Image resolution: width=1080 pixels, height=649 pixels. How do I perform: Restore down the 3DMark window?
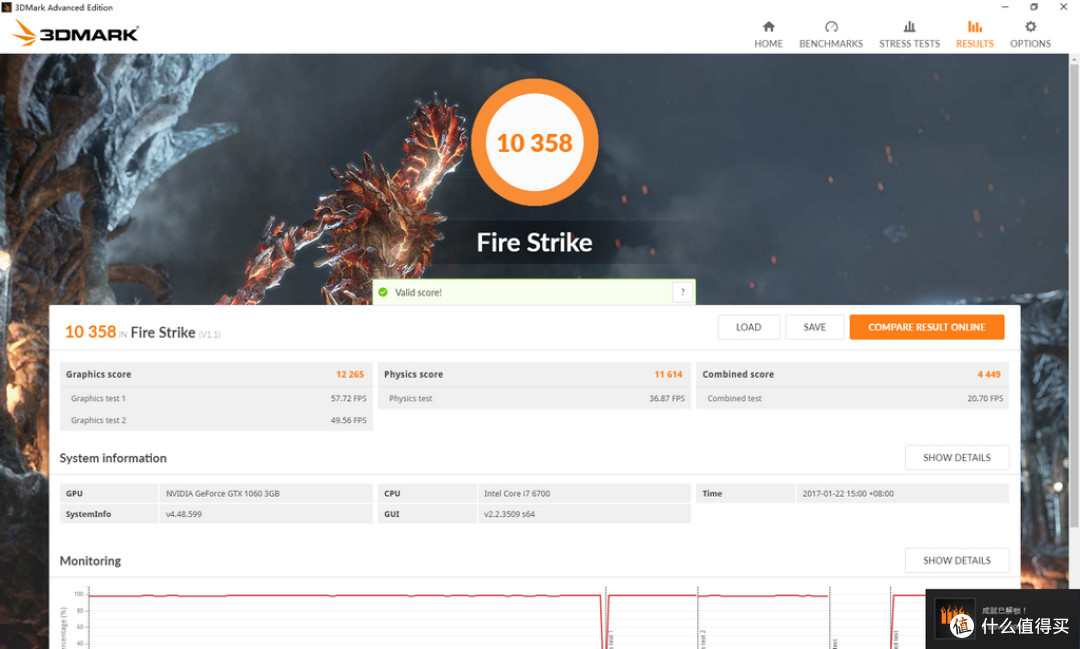(1034, 7)
